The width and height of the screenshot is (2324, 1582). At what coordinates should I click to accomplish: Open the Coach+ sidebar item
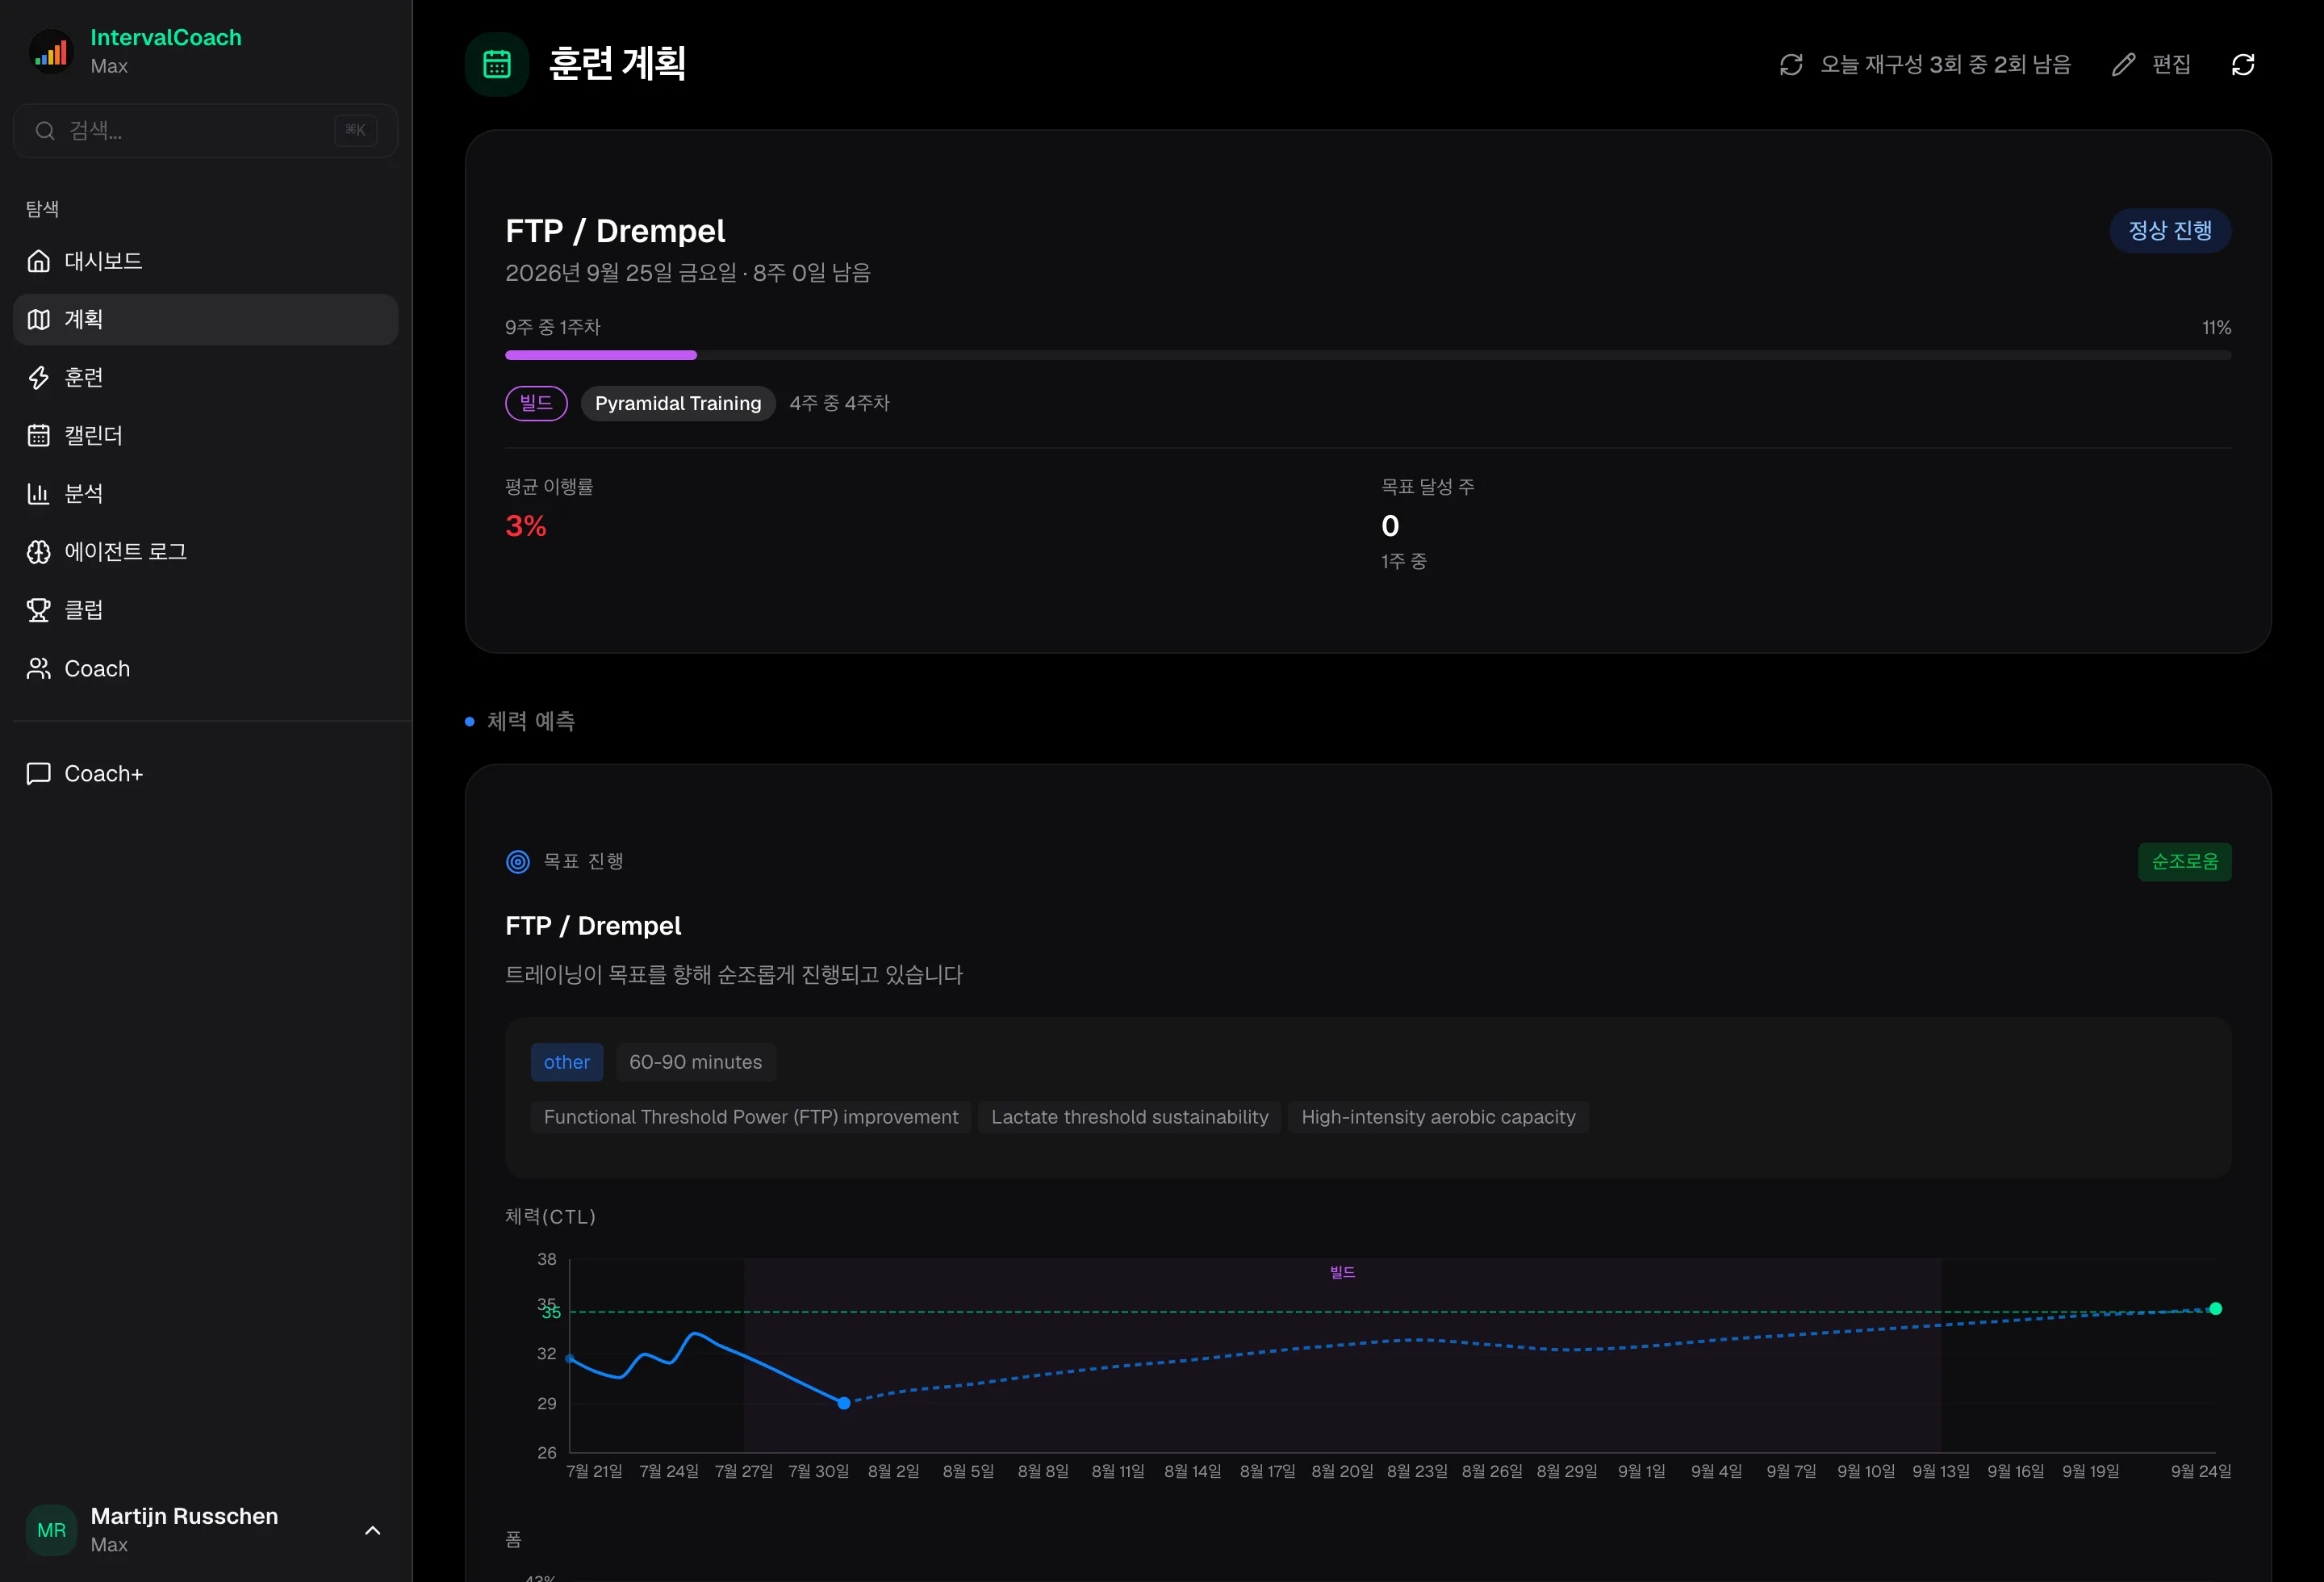[x=206, y=773]
